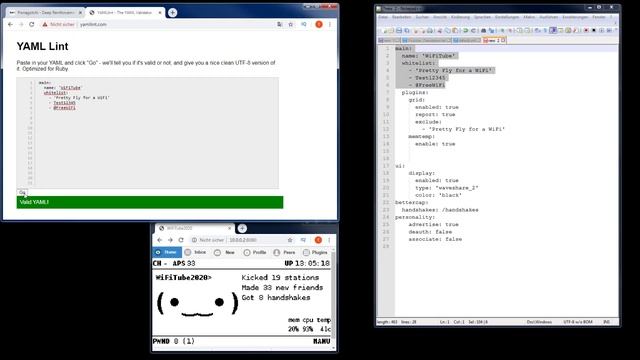Image resolution: width=640 pixels, height=360 pixels.
Task: Click the 'Nicht sicher' warning in yamllint address bar
Action: tap(58, 24)
